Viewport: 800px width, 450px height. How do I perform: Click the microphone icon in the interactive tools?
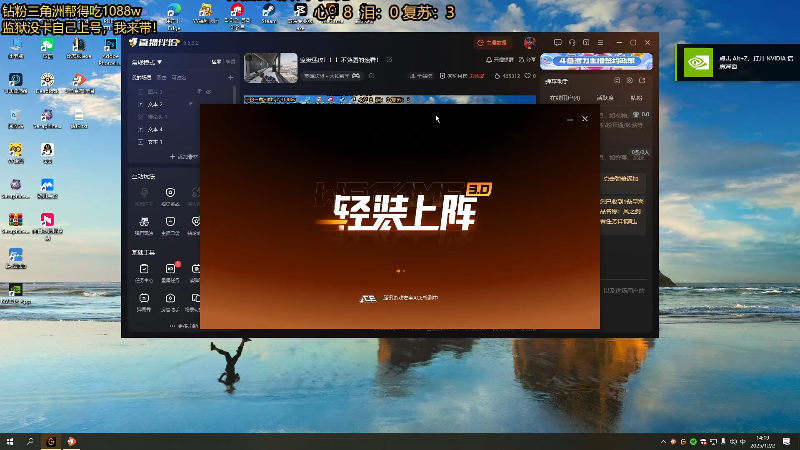point(144,193)
